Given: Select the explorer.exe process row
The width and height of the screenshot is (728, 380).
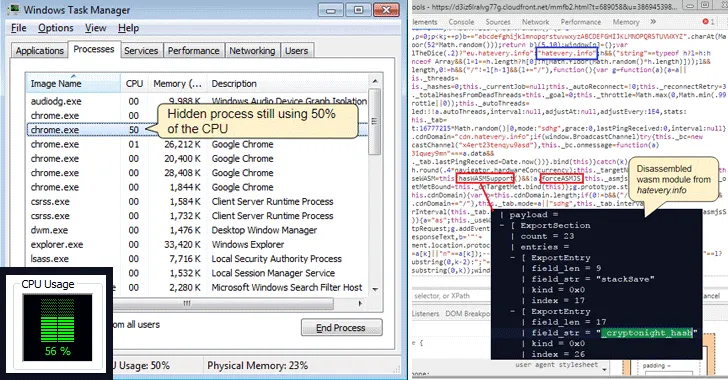Looking at the screenshot, I should (197, 245).
